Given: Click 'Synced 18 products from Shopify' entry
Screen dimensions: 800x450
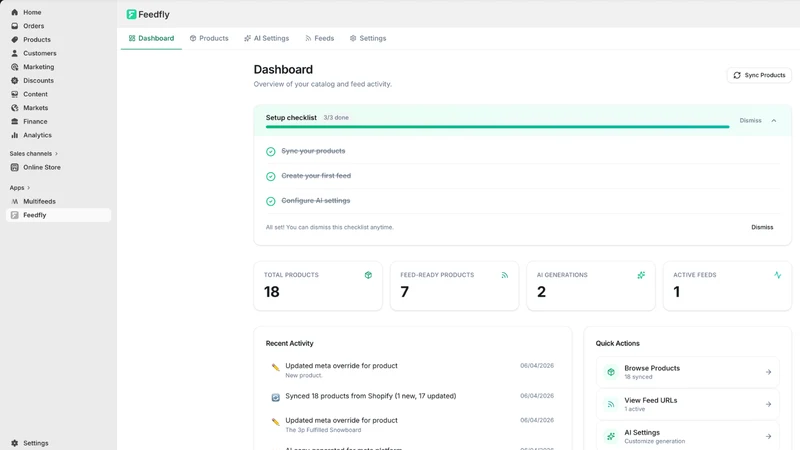Looking at the screenshot, I should [x=370, y=396].
